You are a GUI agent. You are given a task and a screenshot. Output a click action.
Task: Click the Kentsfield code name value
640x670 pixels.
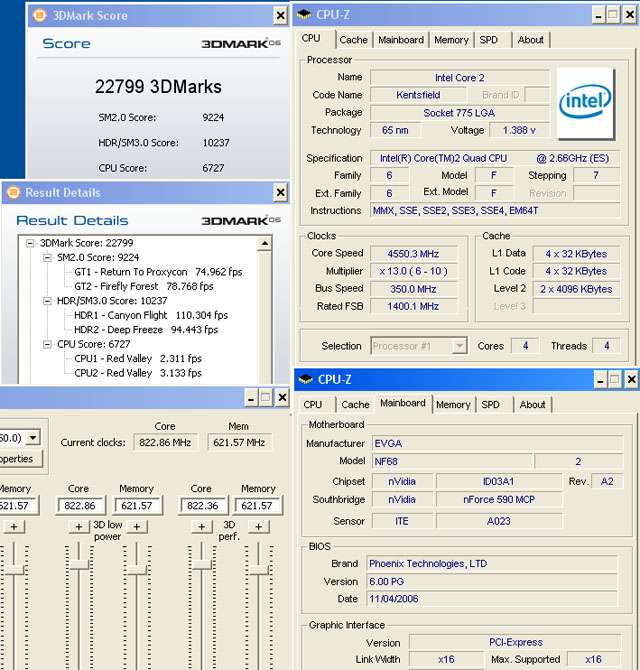point(418,95)
